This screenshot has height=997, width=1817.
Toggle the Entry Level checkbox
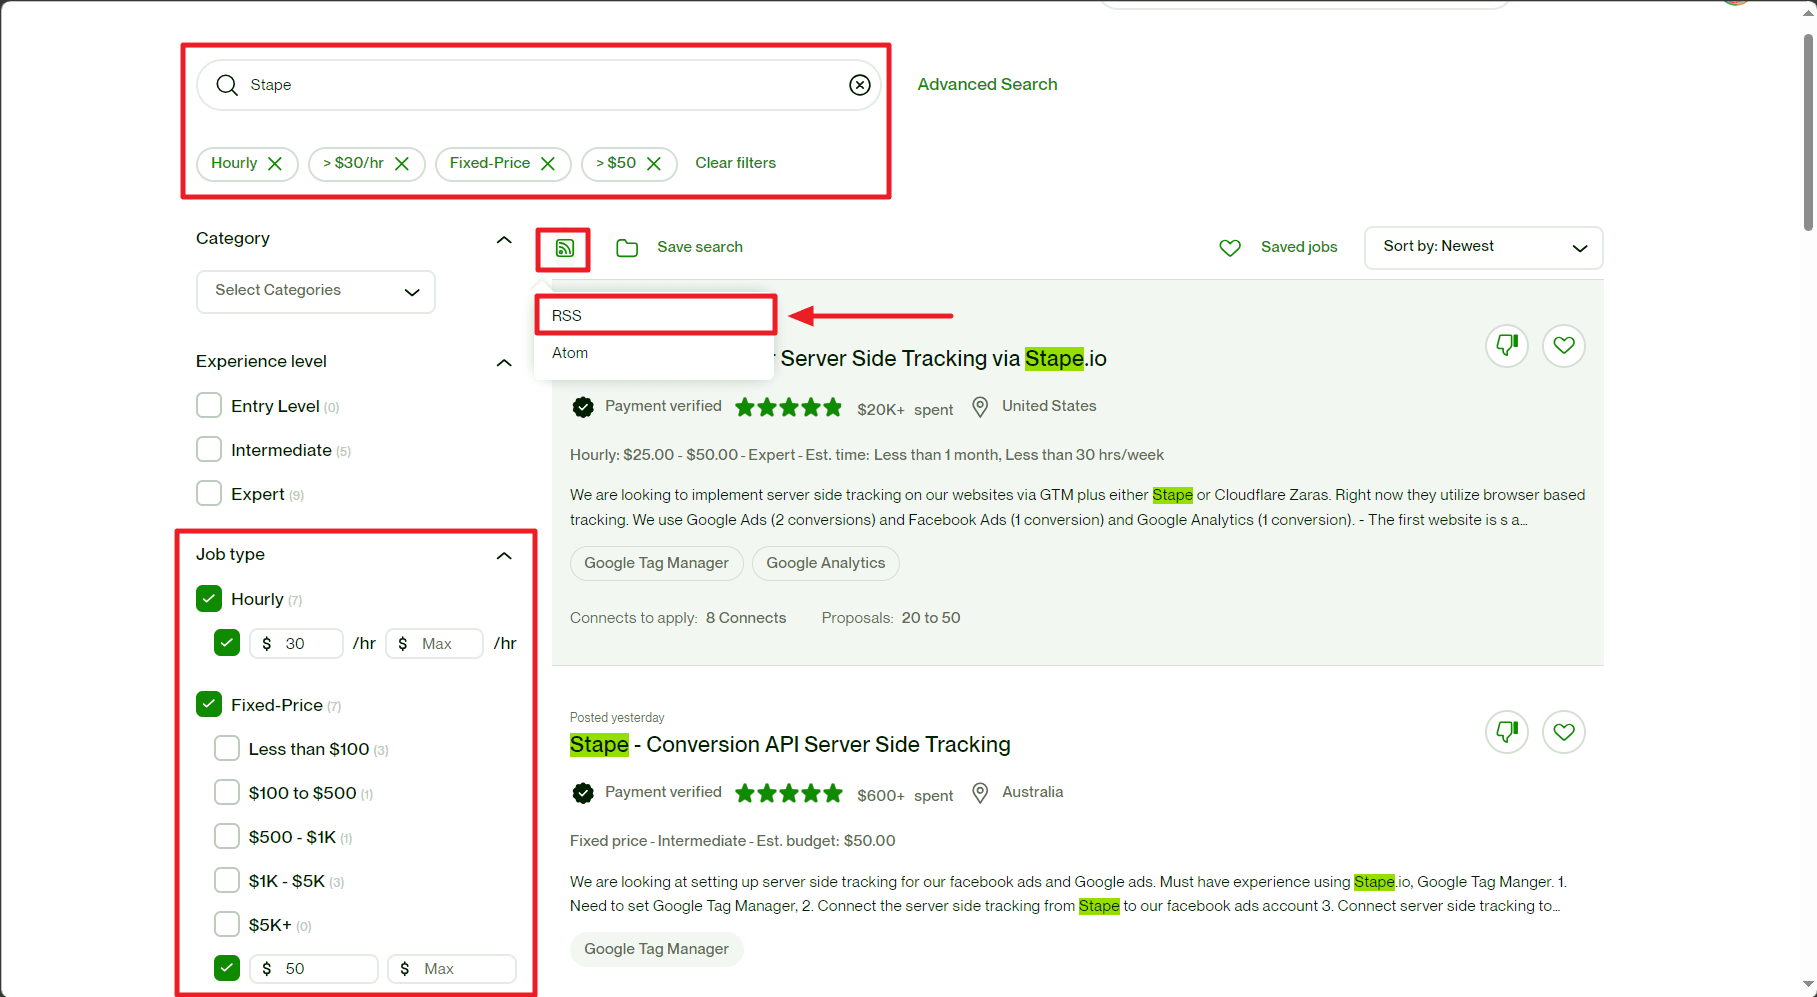point(209,405)
